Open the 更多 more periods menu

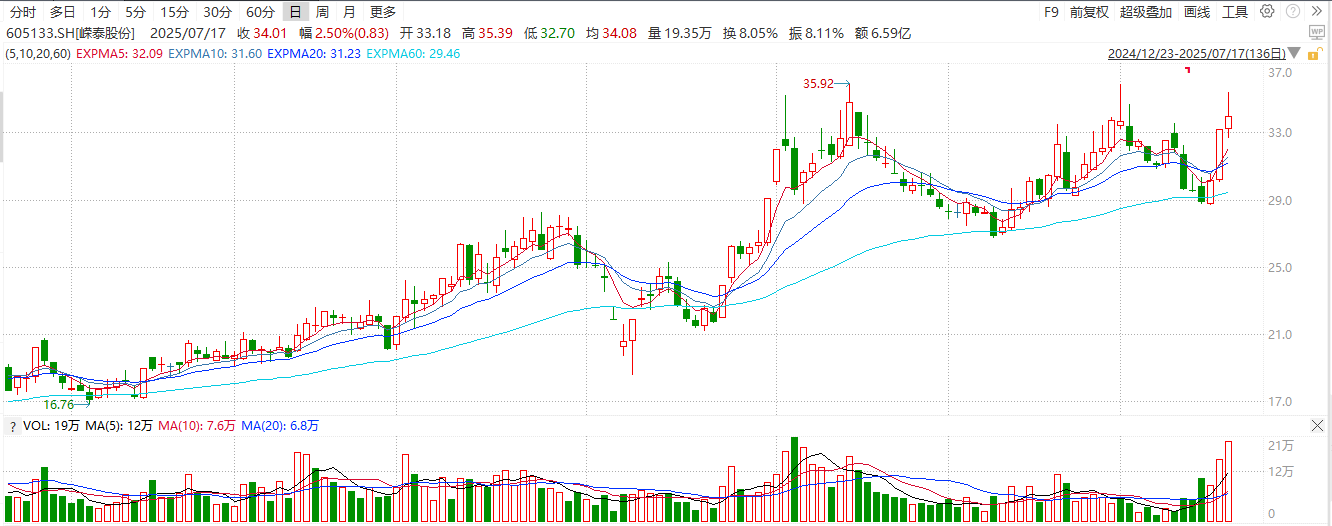tap(382, 12)
